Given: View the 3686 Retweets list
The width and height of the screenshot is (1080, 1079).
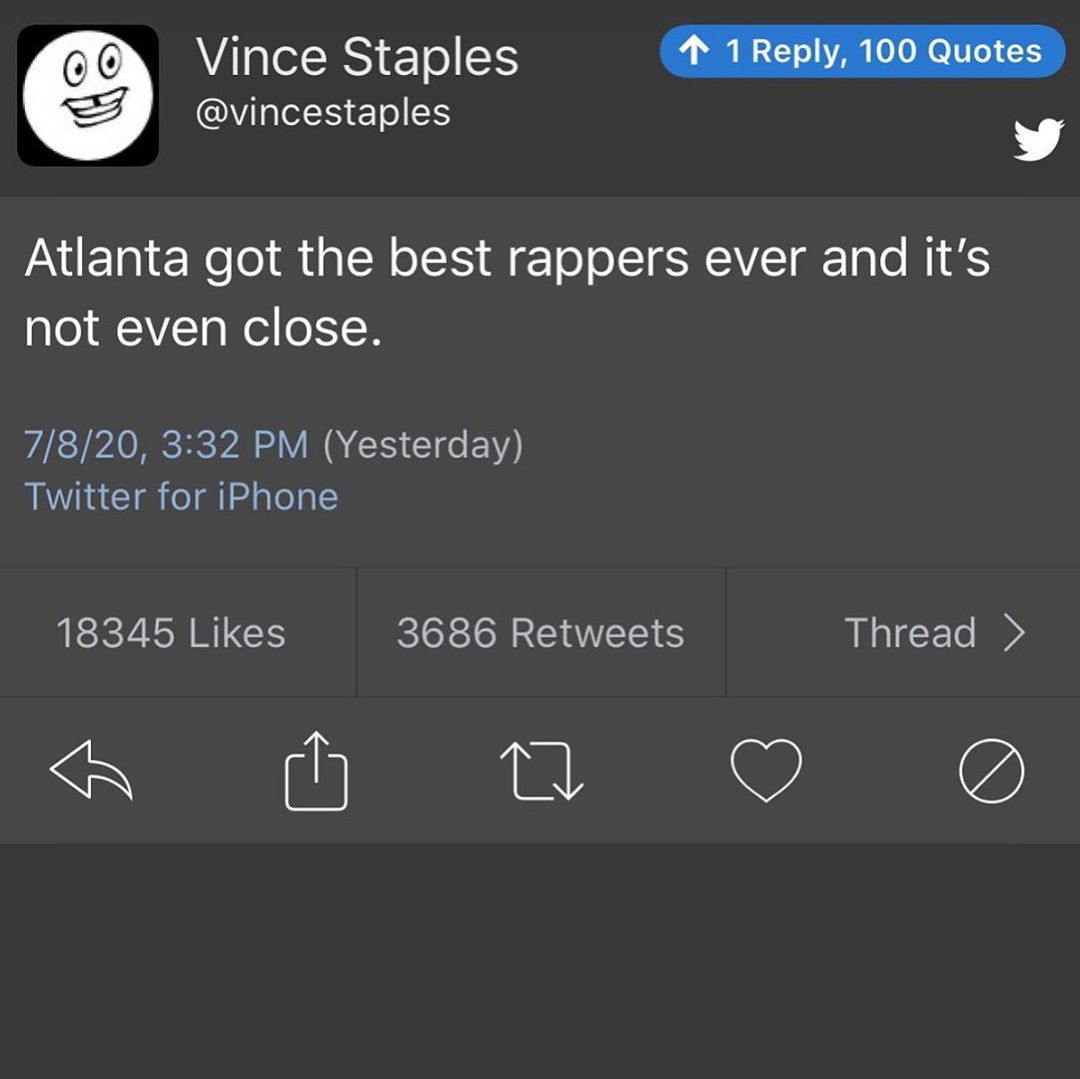Looking at the screenshot, I should pos(541,632).
